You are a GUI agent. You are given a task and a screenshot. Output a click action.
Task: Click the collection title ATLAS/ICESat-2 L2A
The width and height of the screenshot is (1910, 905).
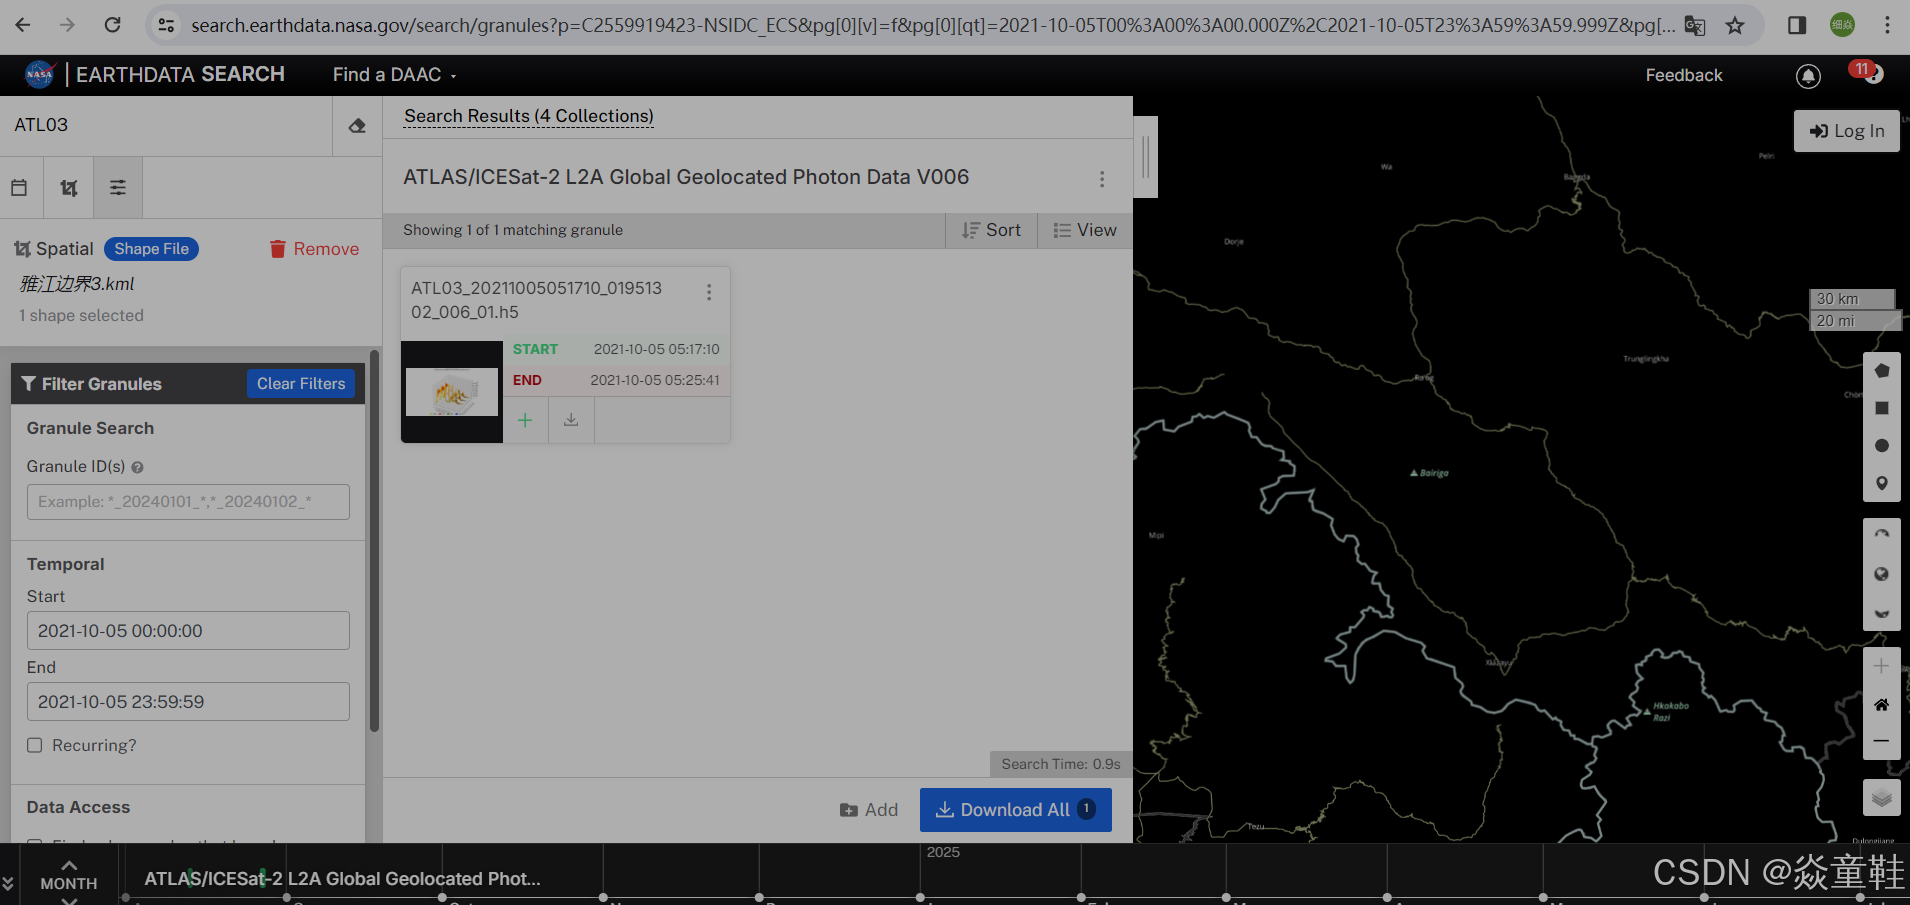686,177
